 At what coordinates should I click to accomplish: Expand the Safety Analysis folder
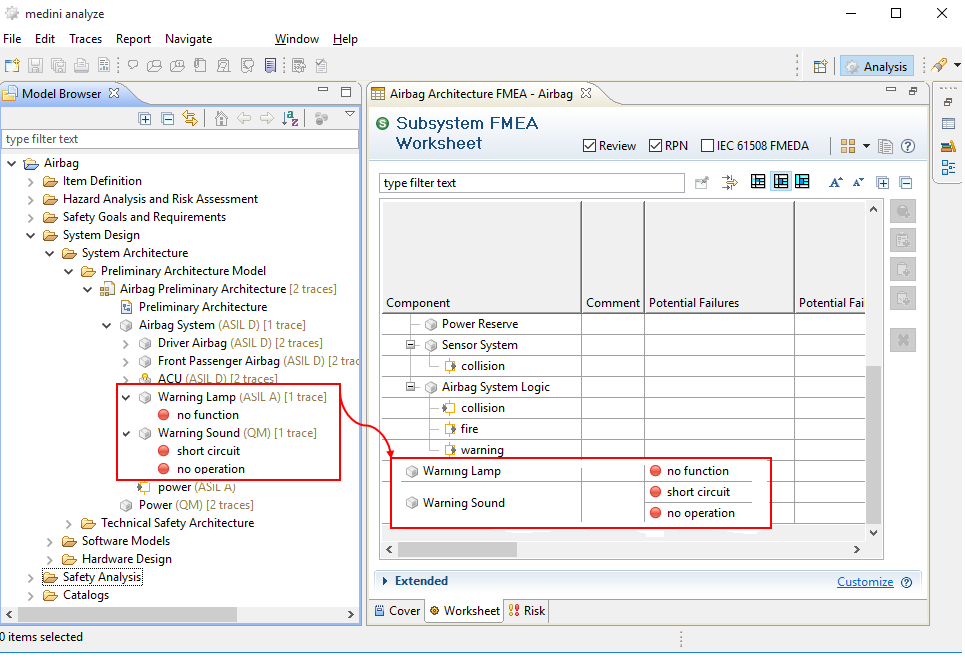pos(31,577)
